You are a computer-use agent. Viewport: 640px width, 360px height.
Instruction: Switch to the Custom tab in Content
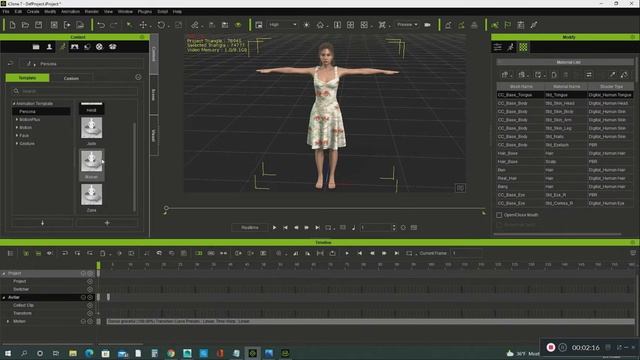(71, 78)
